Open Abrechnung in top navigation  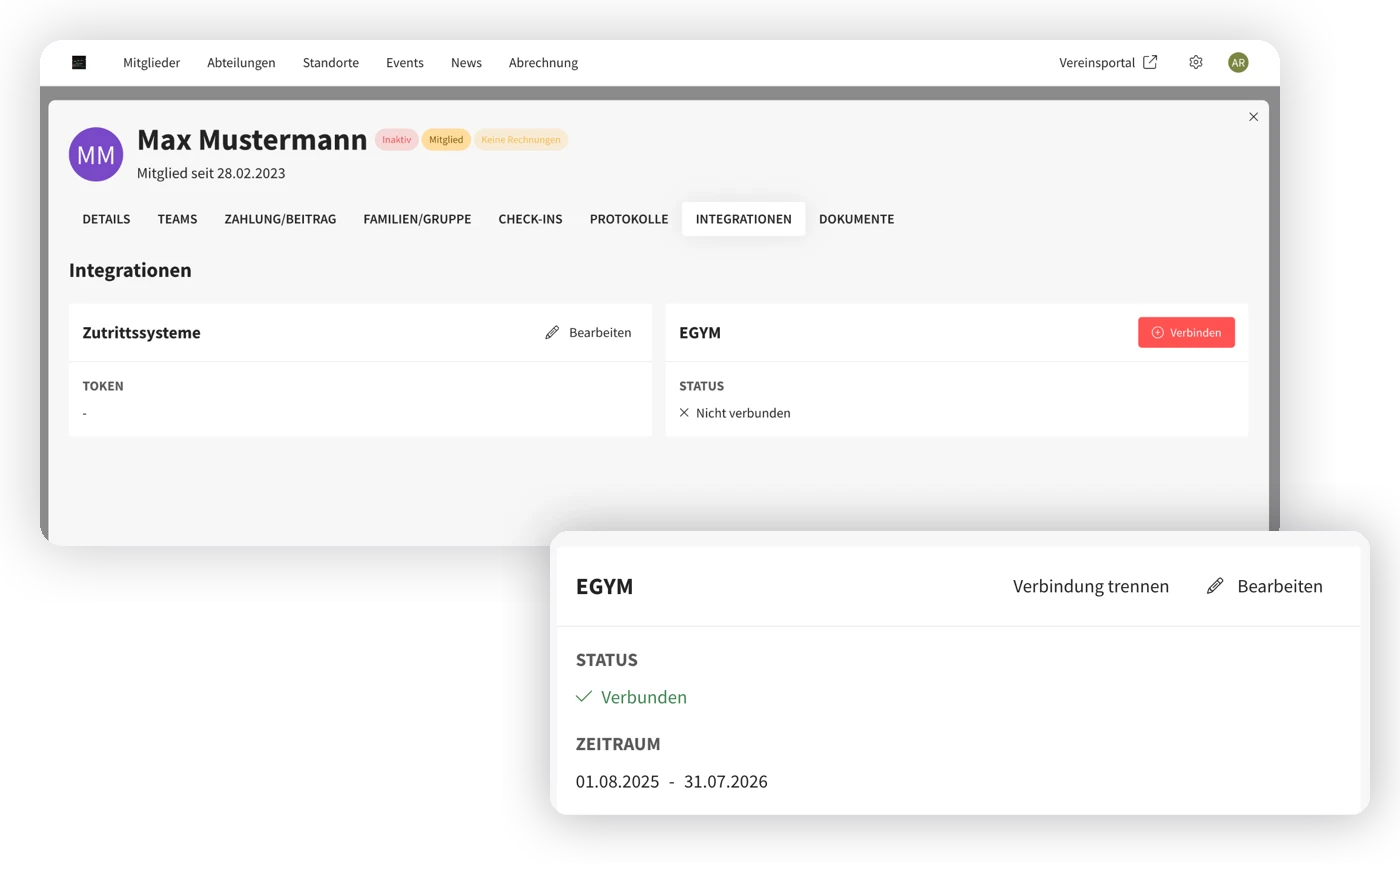(x=543, y=62)
